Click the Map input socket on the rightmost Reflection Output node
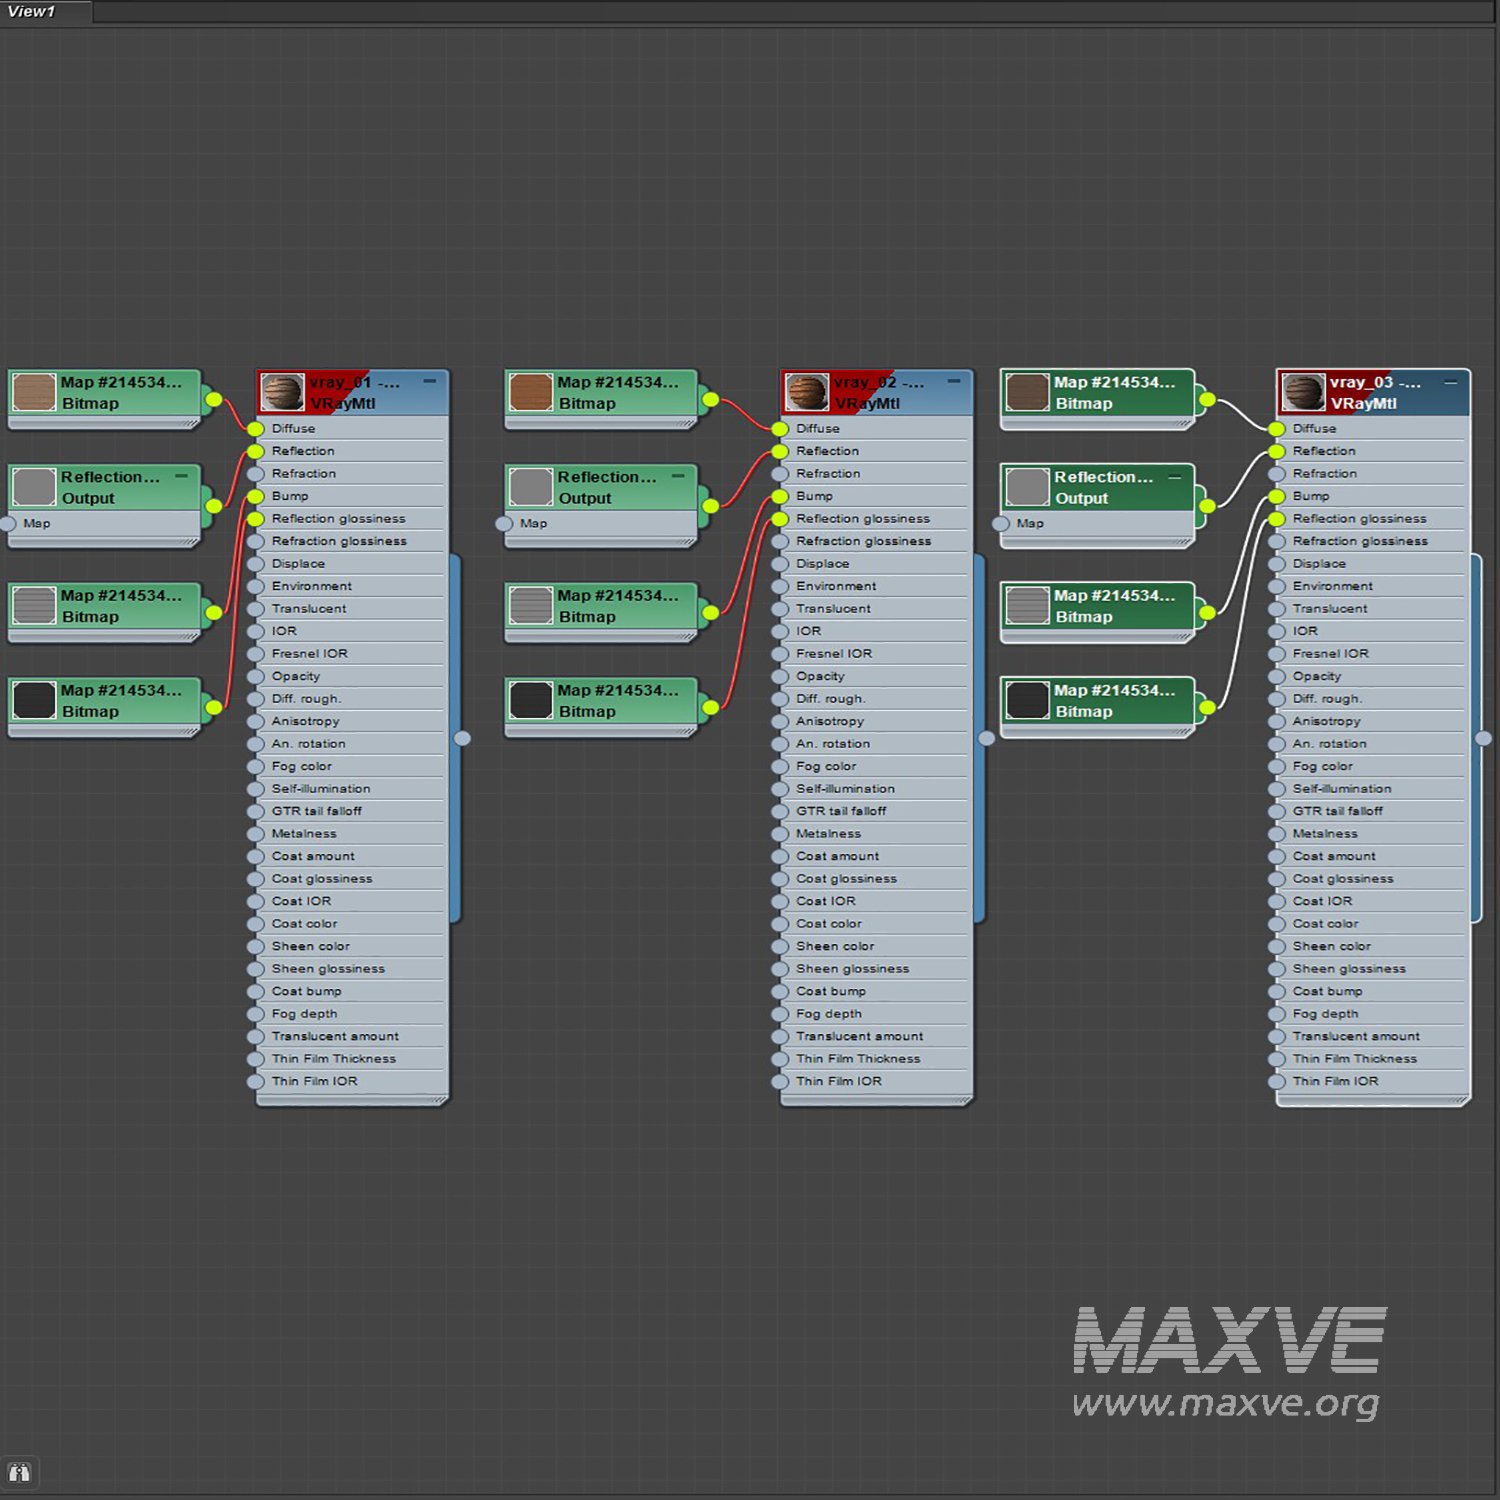The width and height of the screenshot is (1500, 1500). [x=1001, y=523]
